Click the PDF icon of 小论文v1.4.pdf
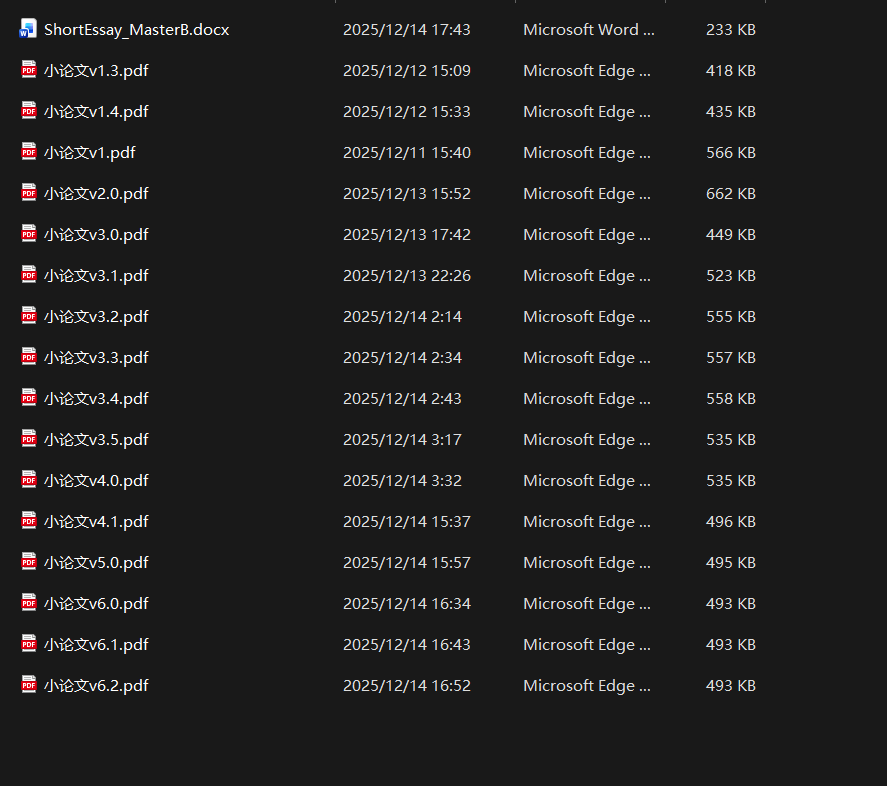Viewport: 887px width, 786px height. pyautogui.click(x=29, y=111)
